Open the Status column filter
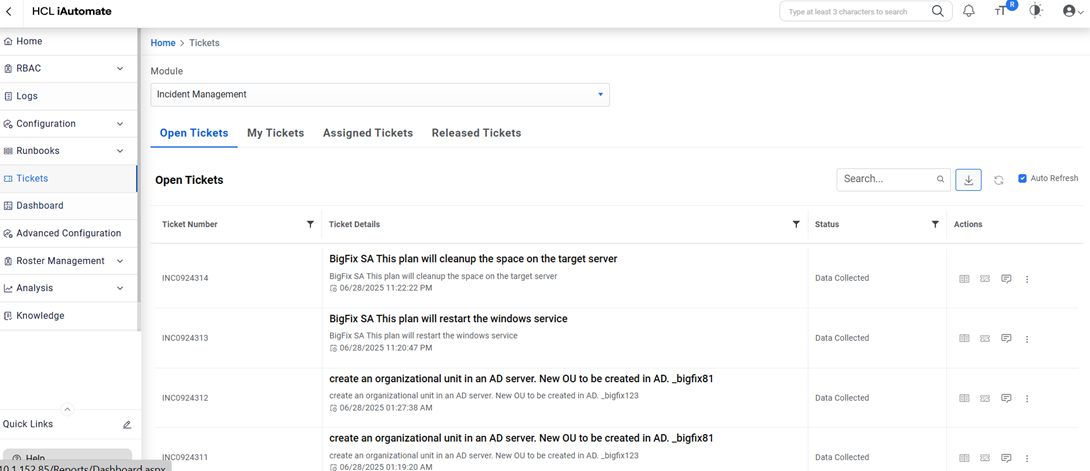1090x471 pixels. click(x=935, y=225)
